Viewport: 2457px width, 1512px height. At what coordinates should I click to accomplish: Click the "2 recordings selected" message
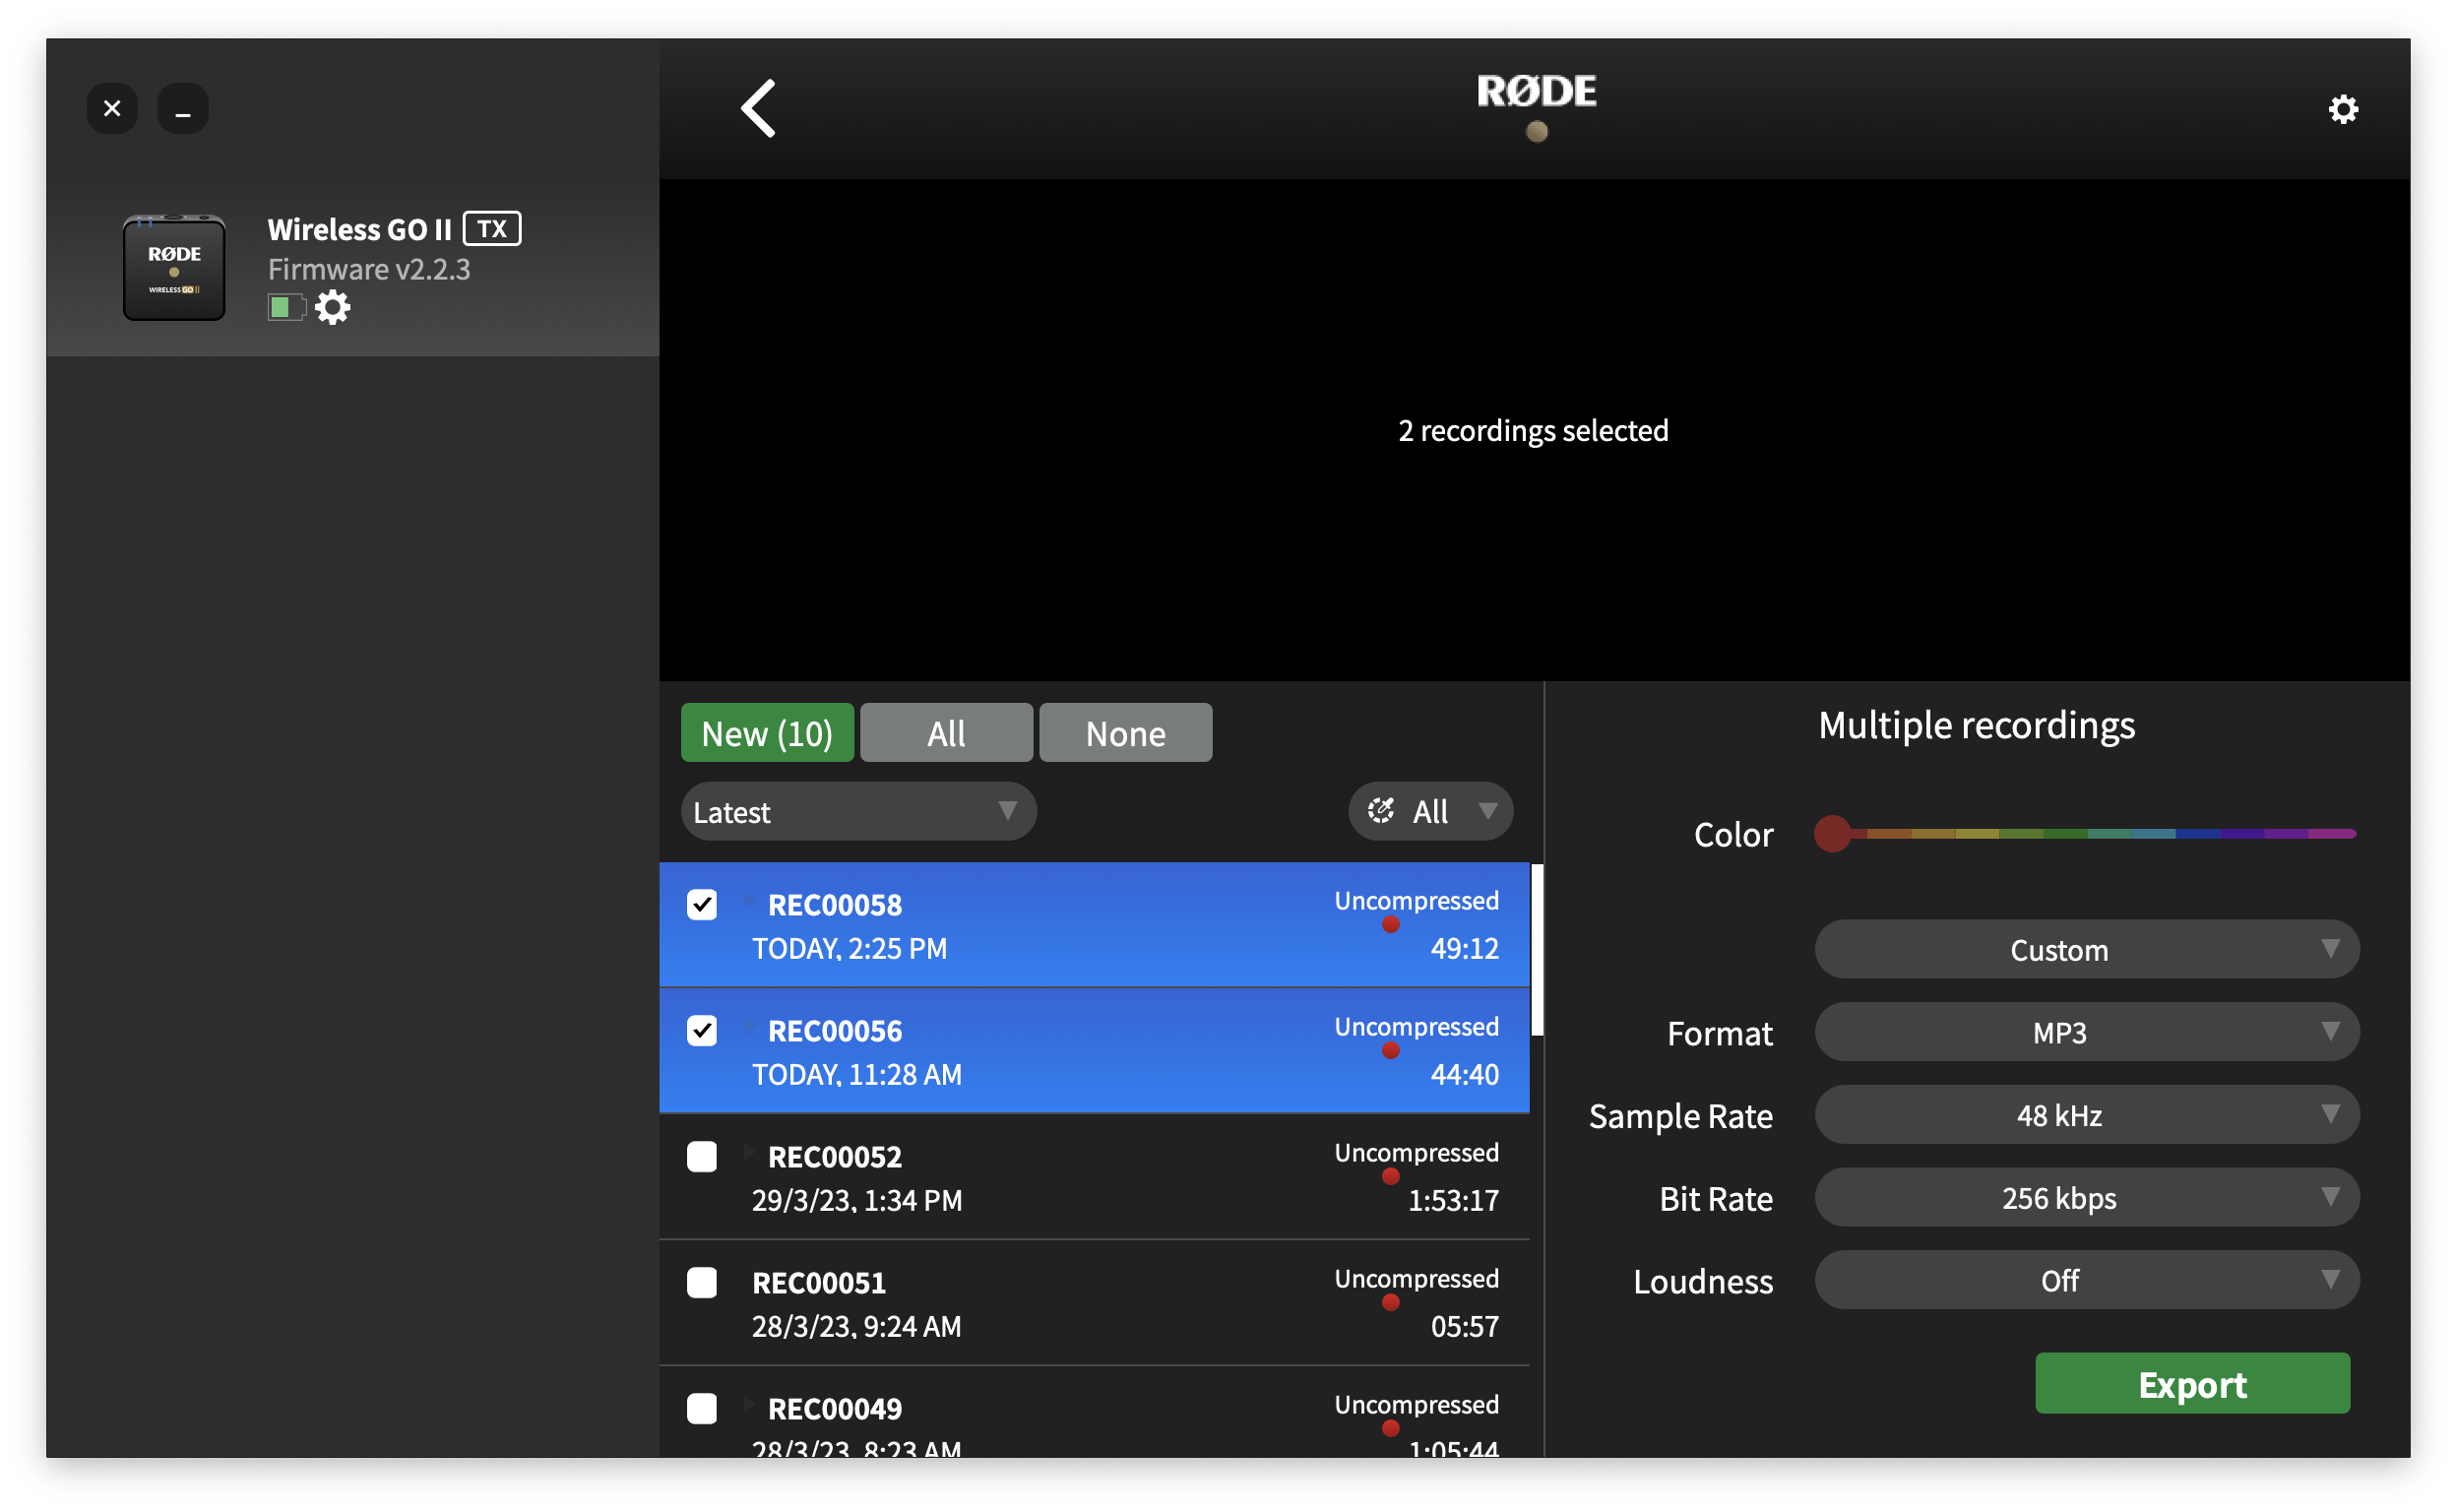pos(1533,430)
